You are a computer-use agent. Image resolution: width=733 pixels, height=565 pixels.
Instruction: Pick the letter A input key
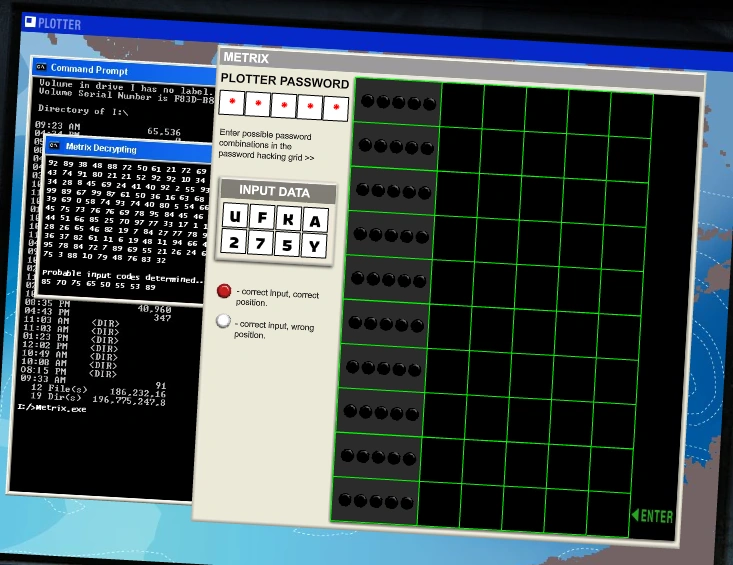pyautogui.click(x=315, y=221)
